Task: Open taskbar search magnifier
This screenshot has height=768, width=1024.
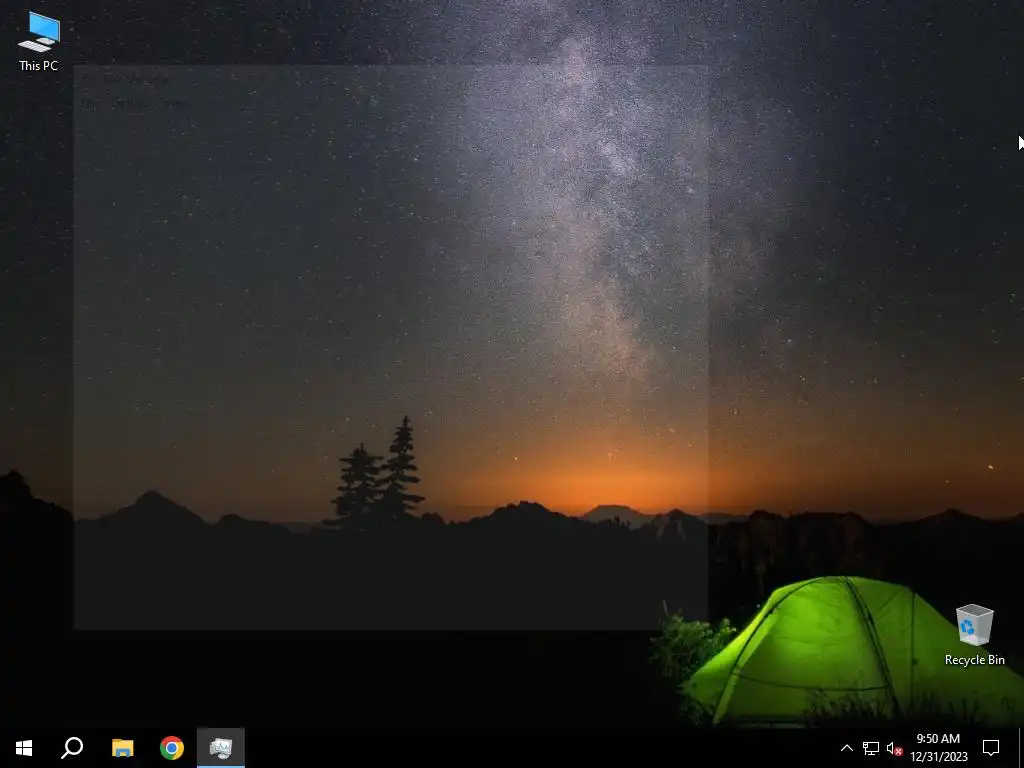Action: (x=72, y=748)
